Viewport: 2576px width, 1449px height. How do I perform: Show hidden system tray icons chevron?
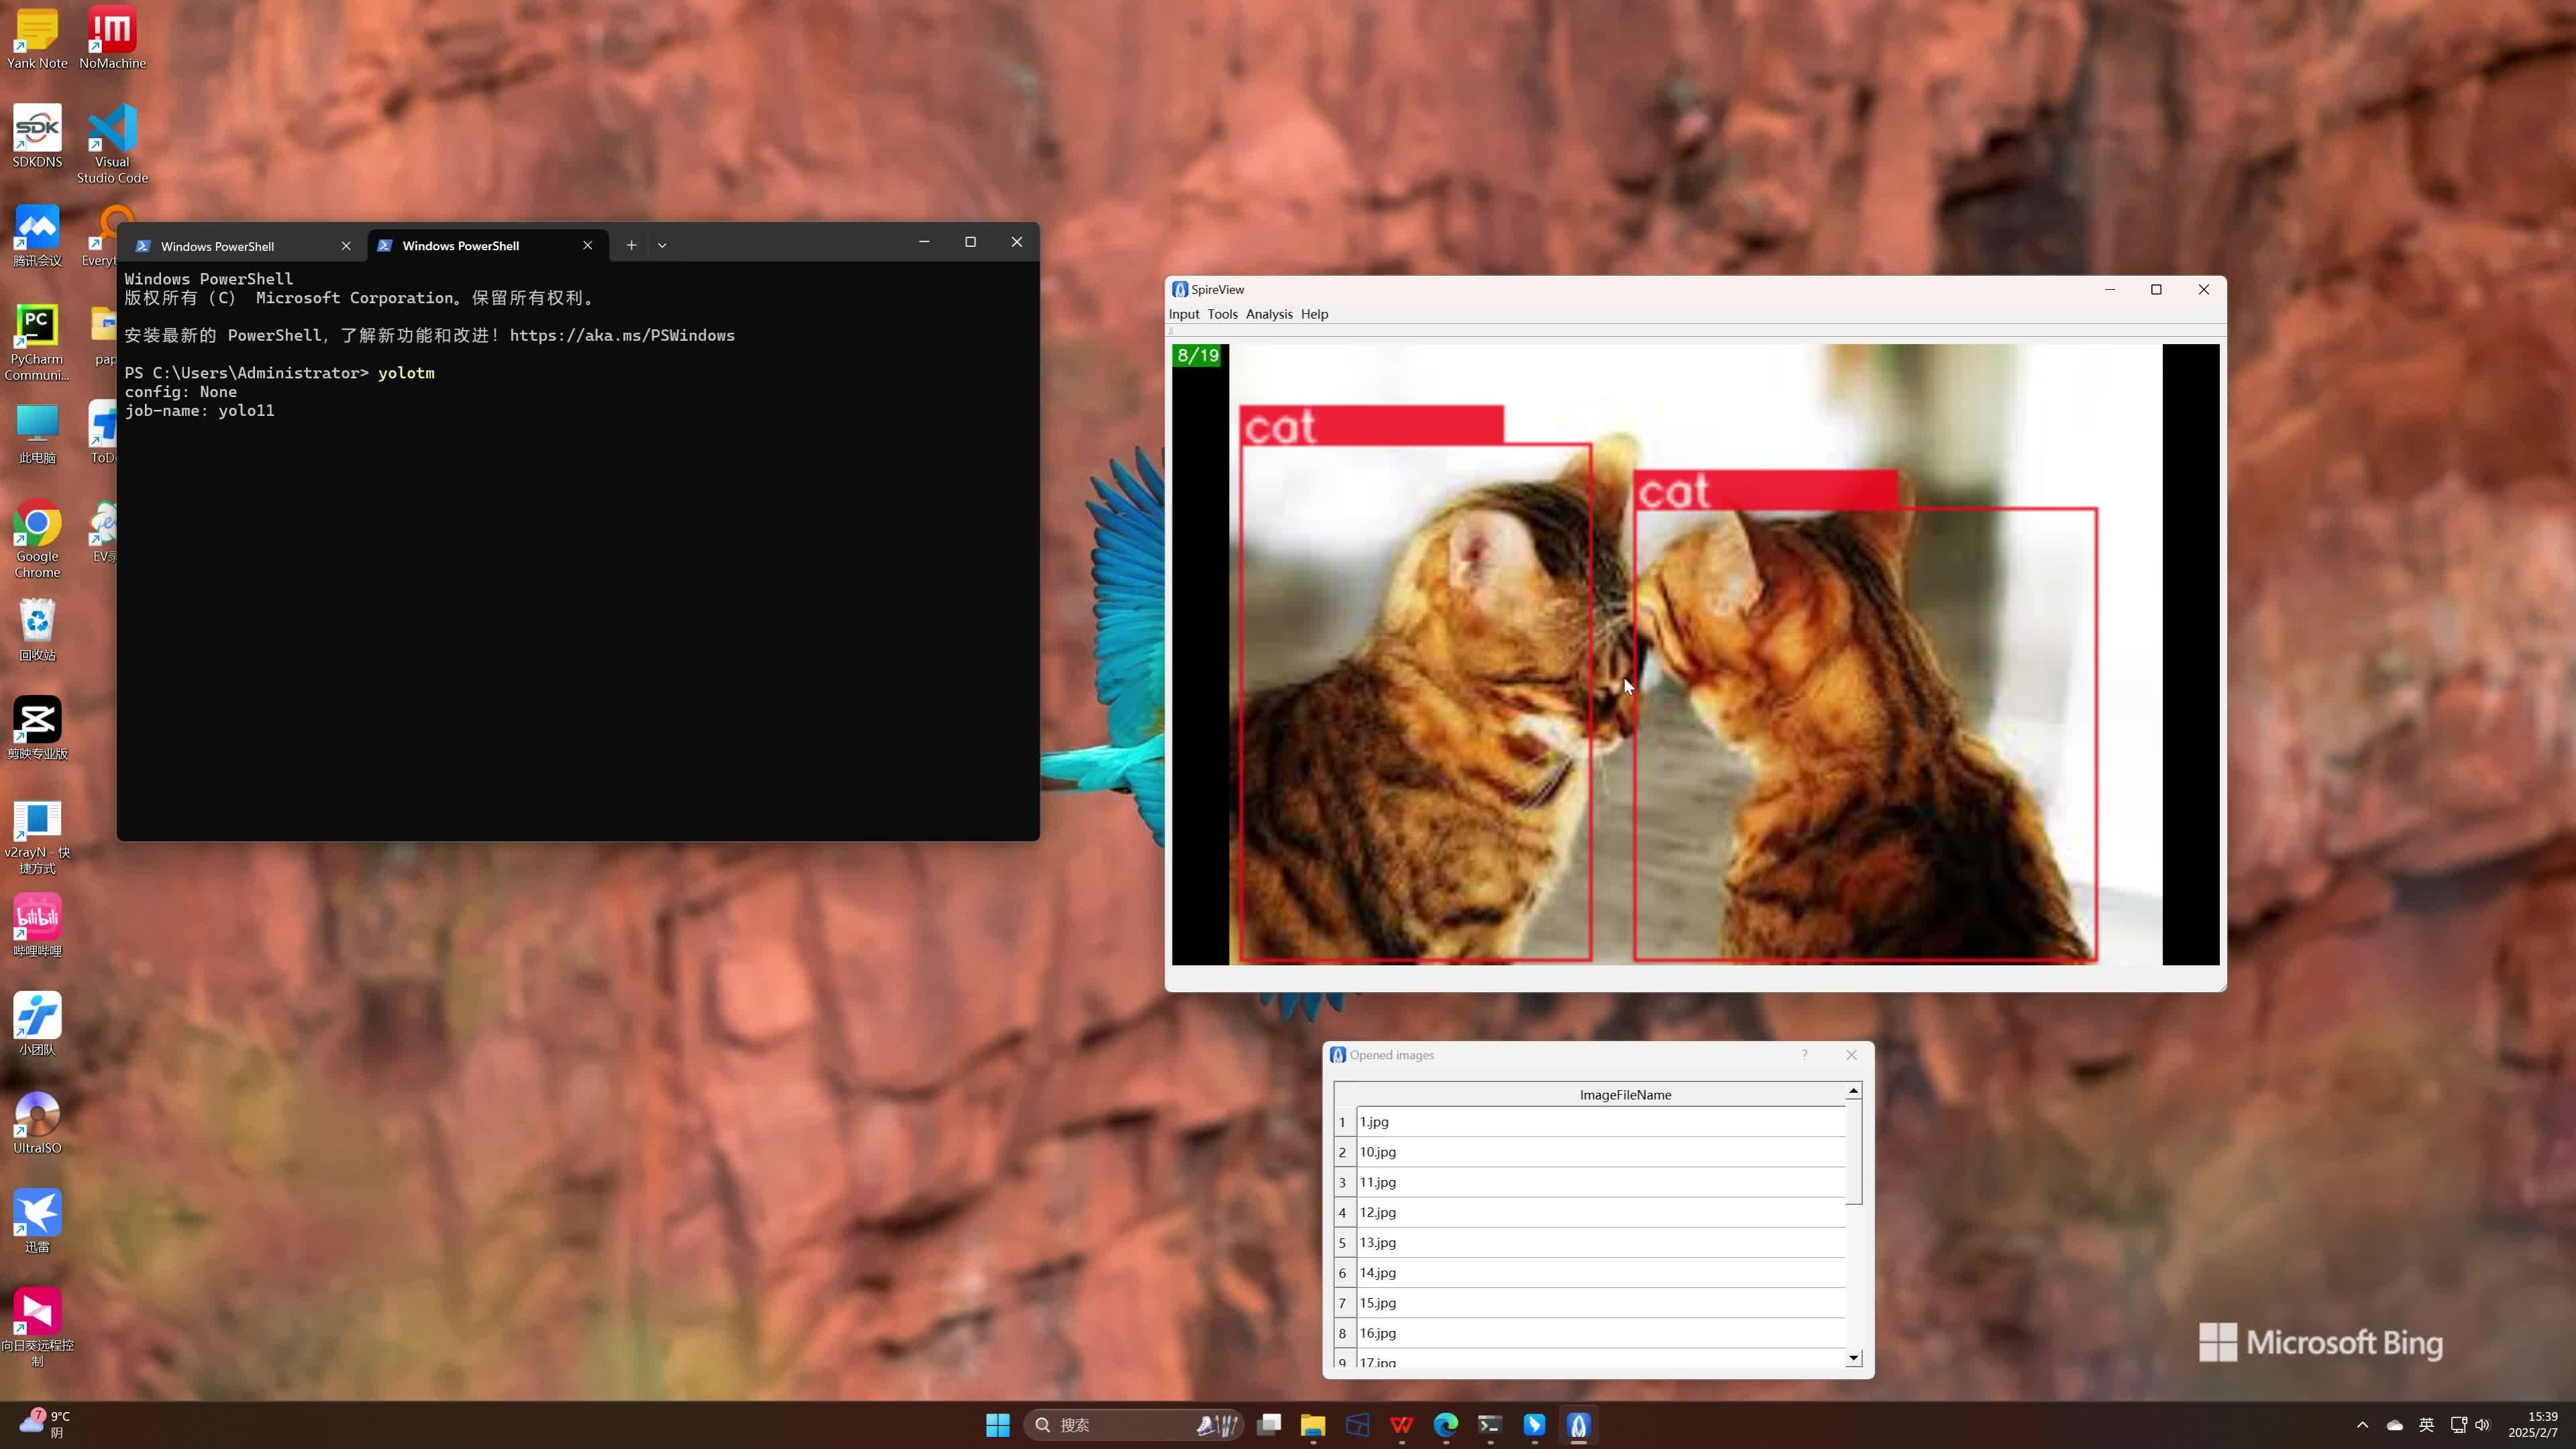pos(2362,1425)
